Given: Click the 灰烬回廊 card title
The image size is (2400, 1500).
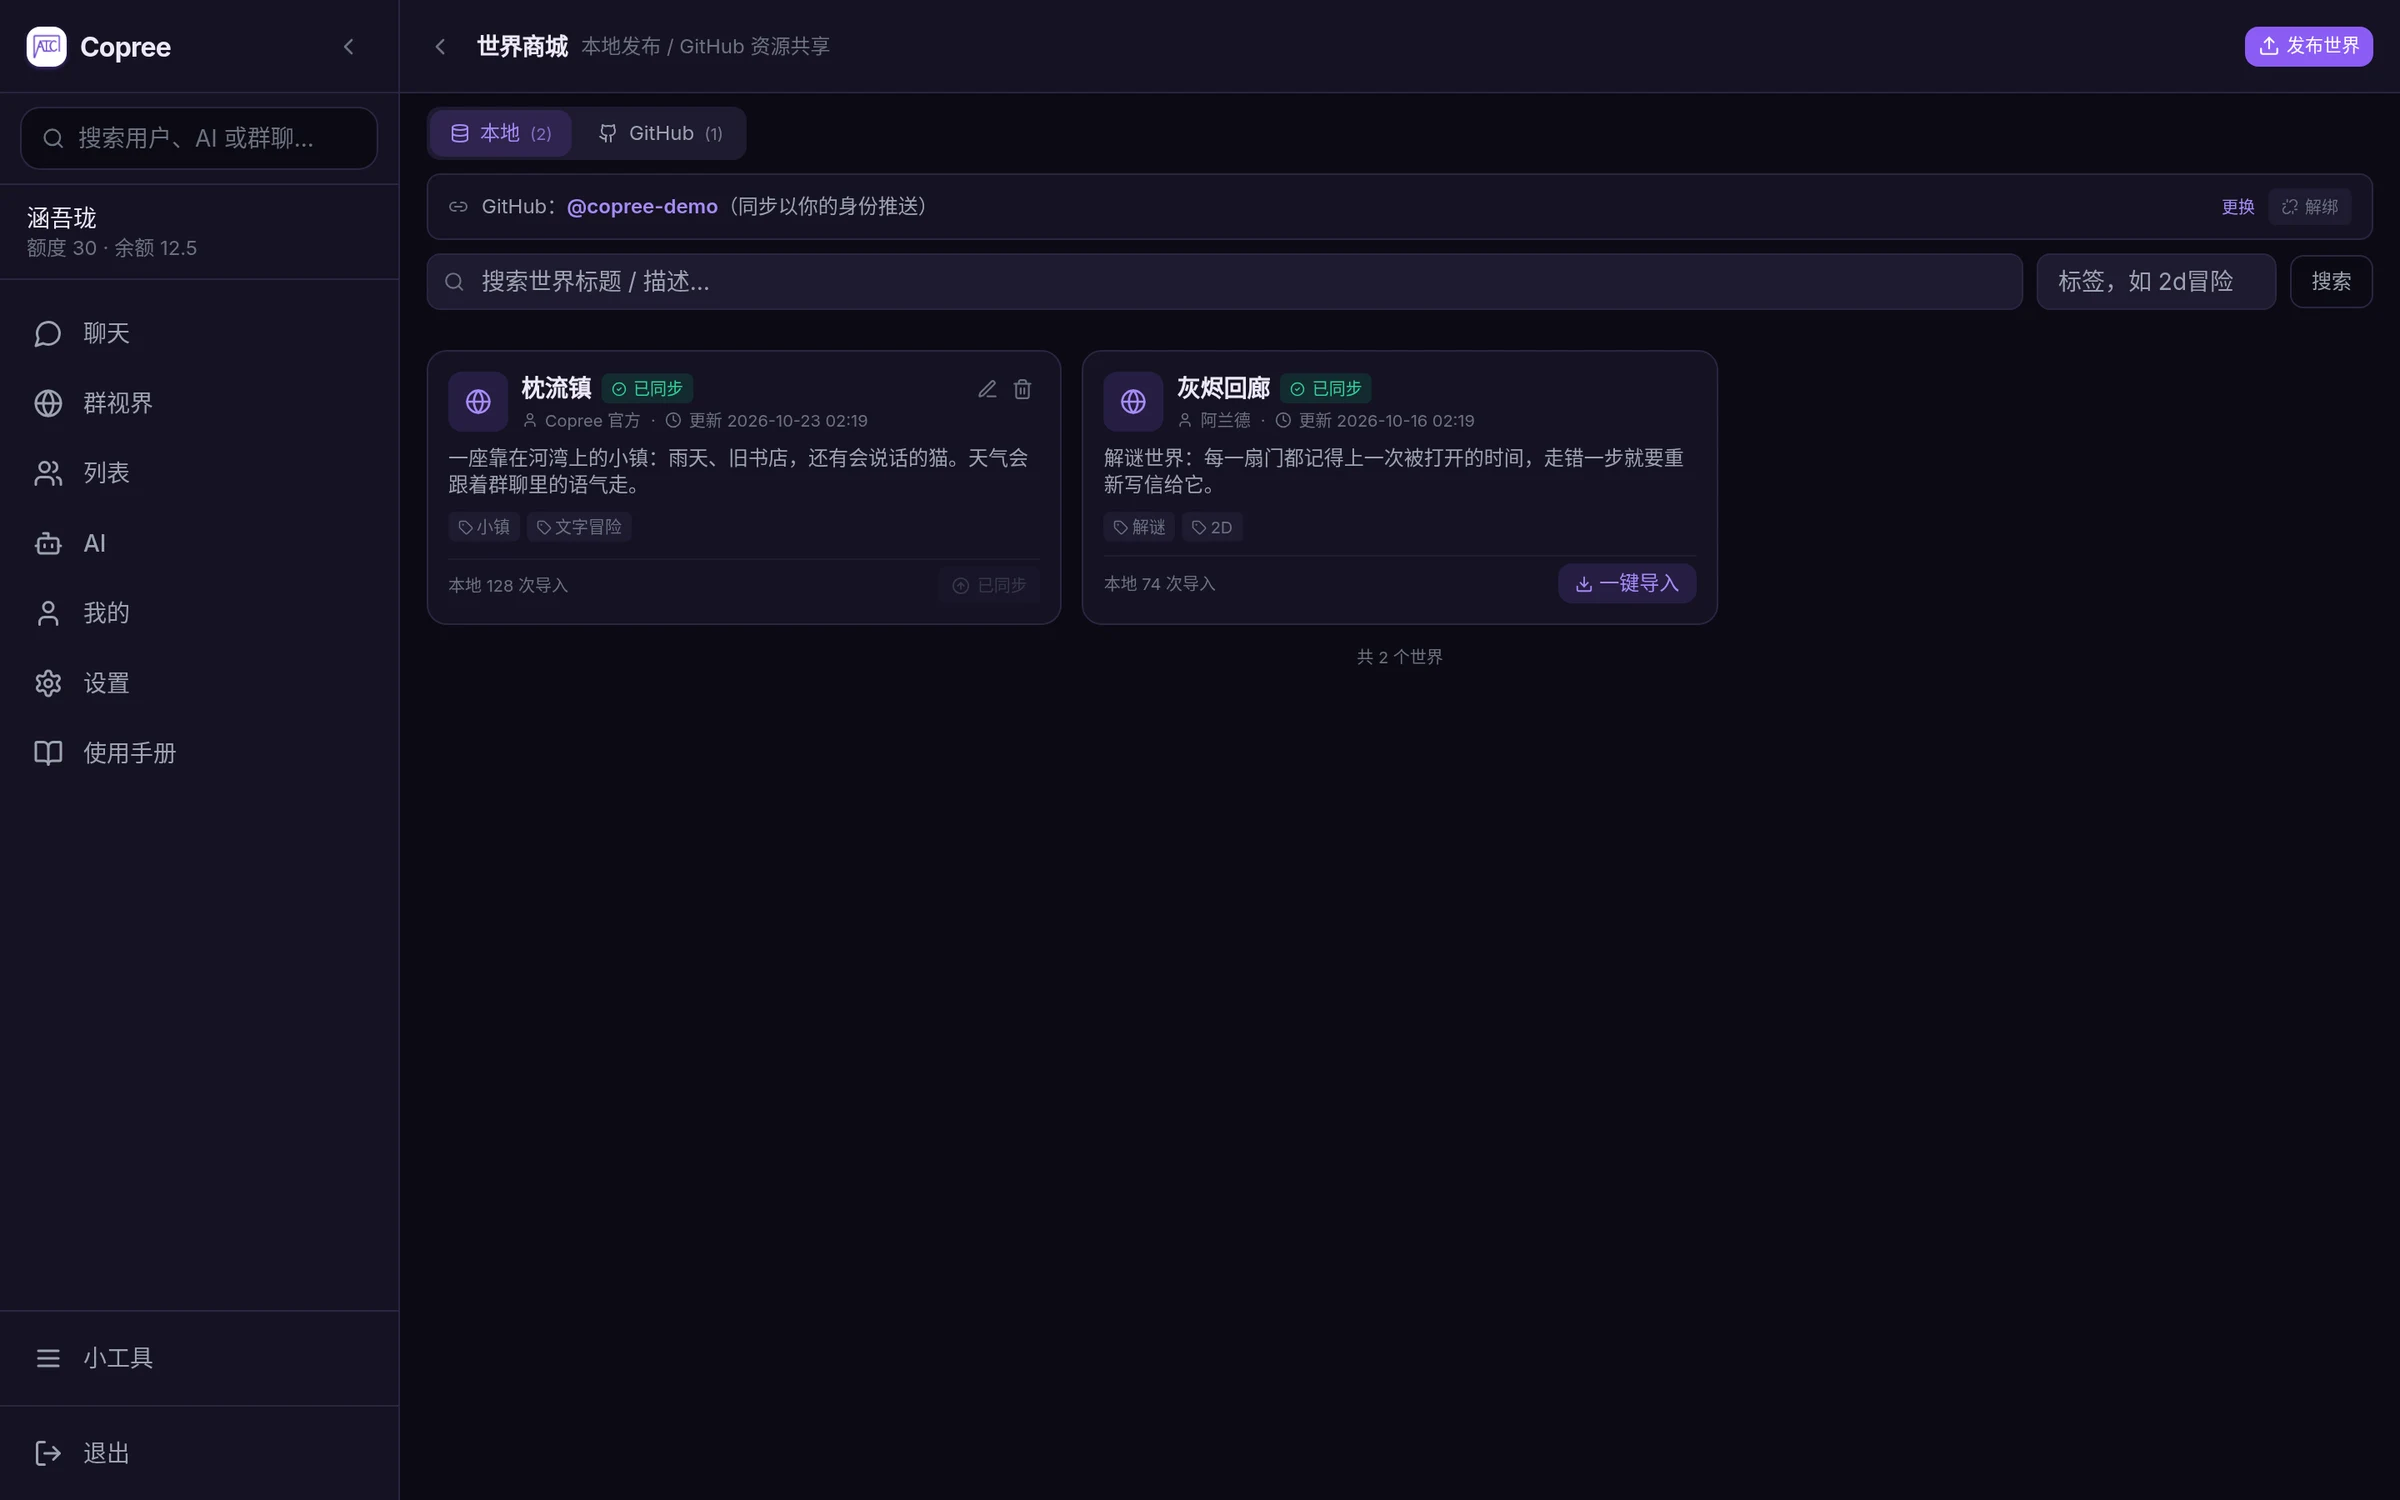Looking at the screenshot, I should tap(1223, 388).
